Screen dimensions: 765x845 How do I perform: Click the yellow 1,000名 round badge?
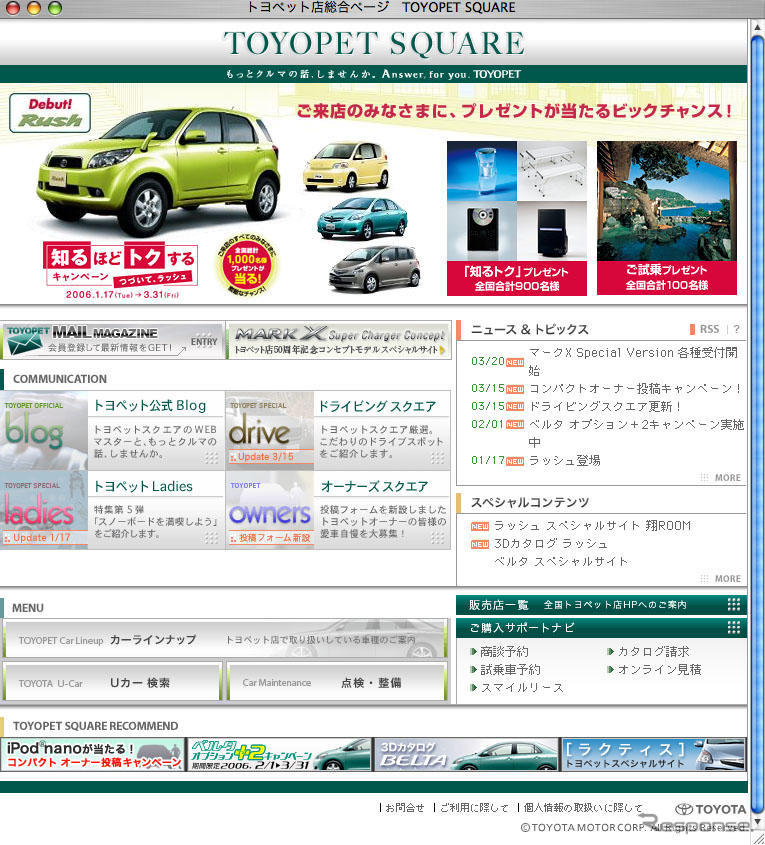[247, 265]
